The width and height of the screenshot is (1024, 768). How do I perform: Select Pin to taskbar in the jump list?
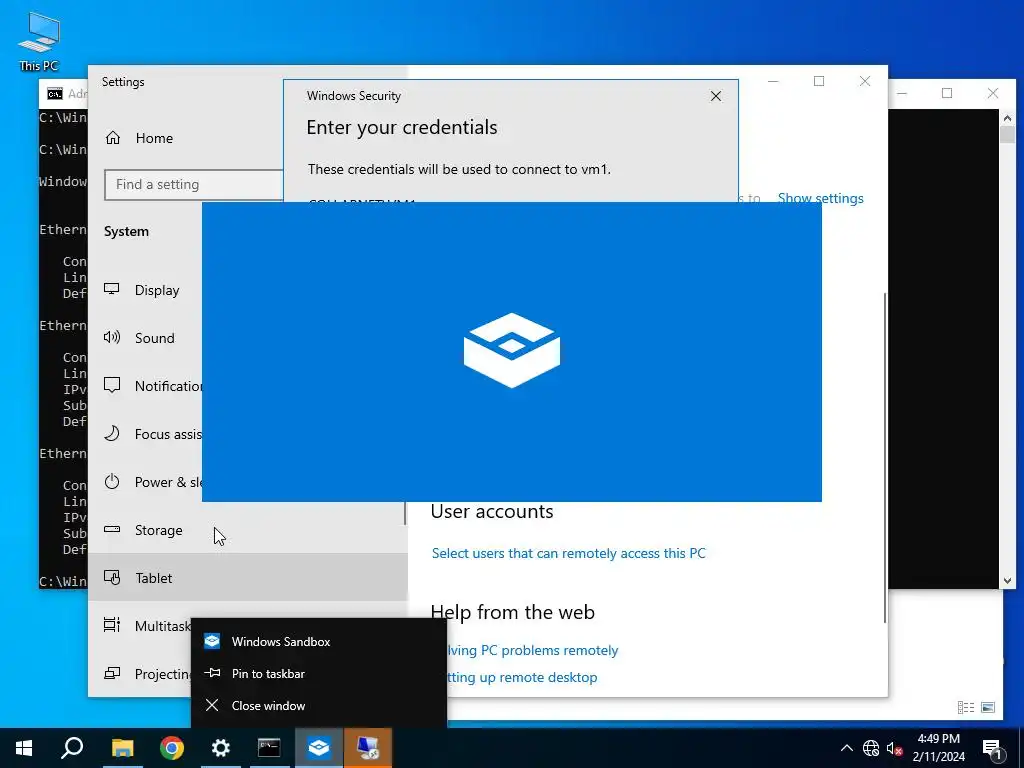[319, 673]
